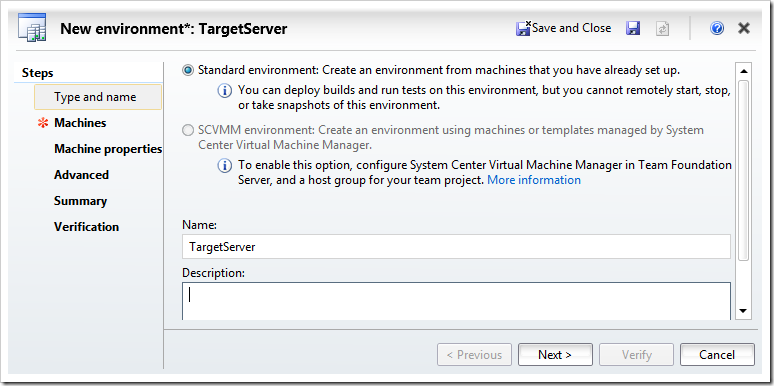Image resolution: width=774 pixels, height=386 pixels.
Task: Click the Cancel button
Action: (717, 355)
